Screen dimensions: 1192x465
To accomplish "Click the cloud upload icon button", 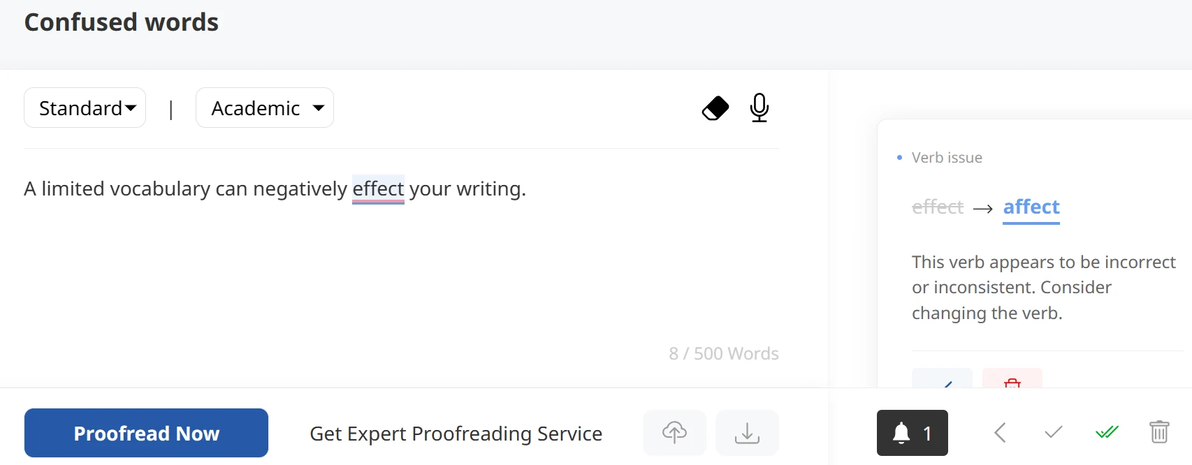I will click(674, 433).
